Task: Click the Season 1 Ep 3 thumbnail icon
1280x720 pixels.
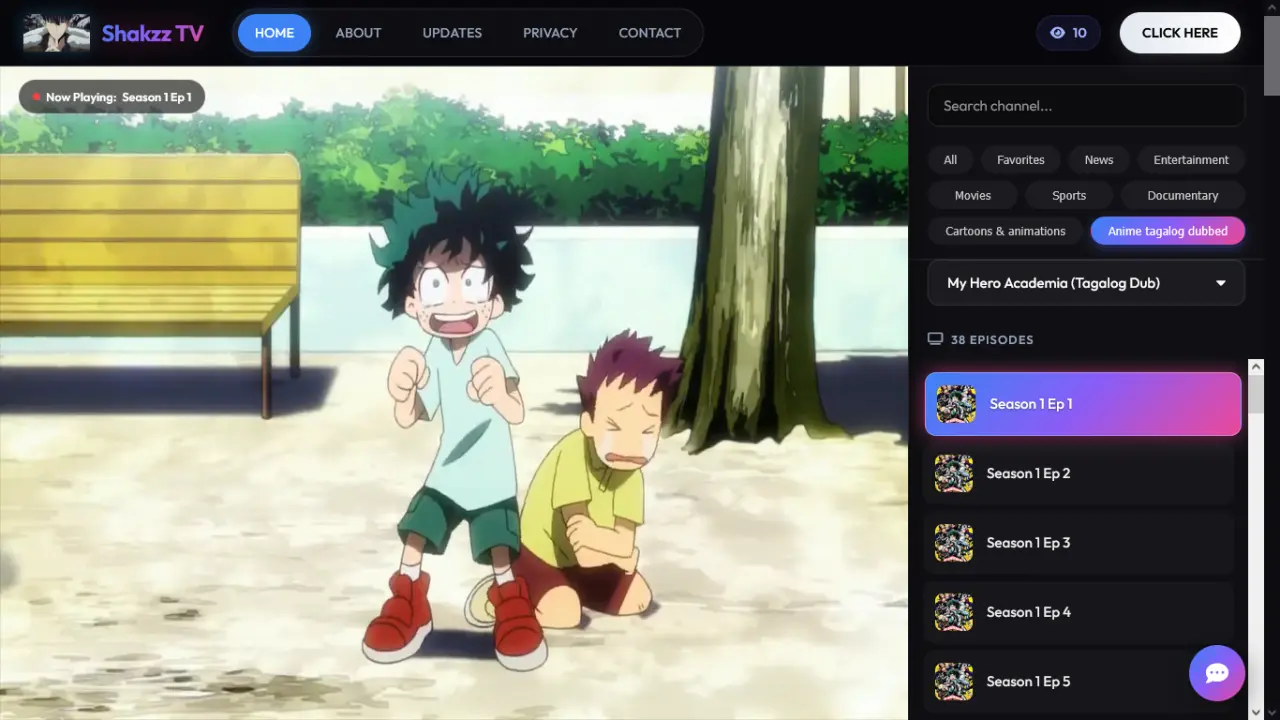Action: [x=954, y=543]
